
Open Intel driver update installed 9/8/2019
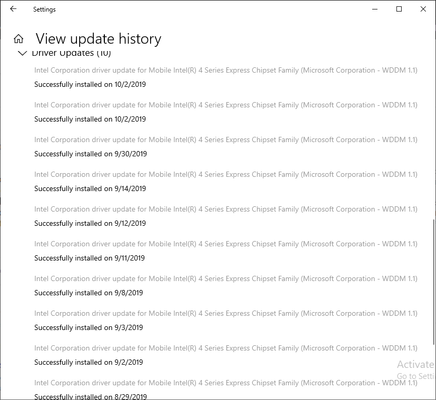point(226,278)
